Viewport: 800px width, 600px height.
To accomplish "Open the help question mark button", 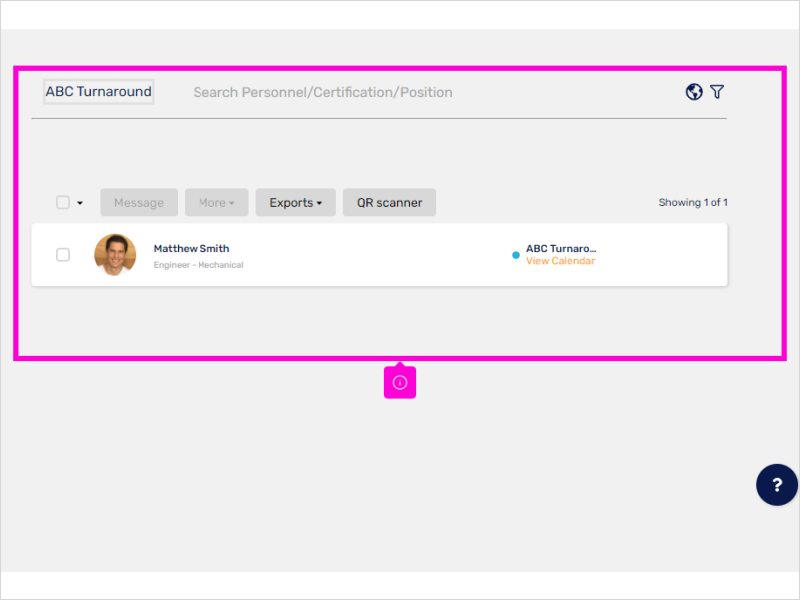I will tap(777, 485).
